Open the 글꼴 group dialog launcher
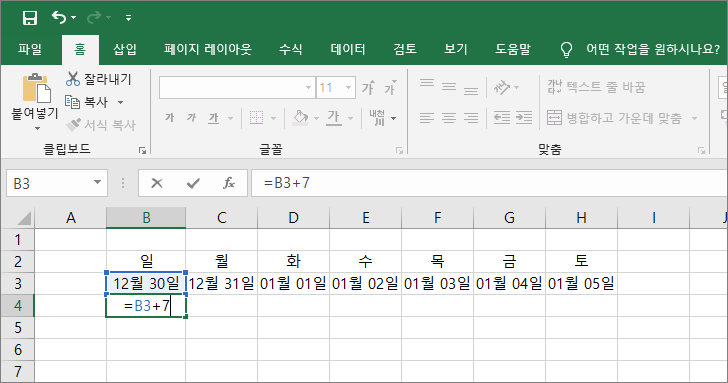The height and width of the screenshot is (383, 728). pos(399,150)
